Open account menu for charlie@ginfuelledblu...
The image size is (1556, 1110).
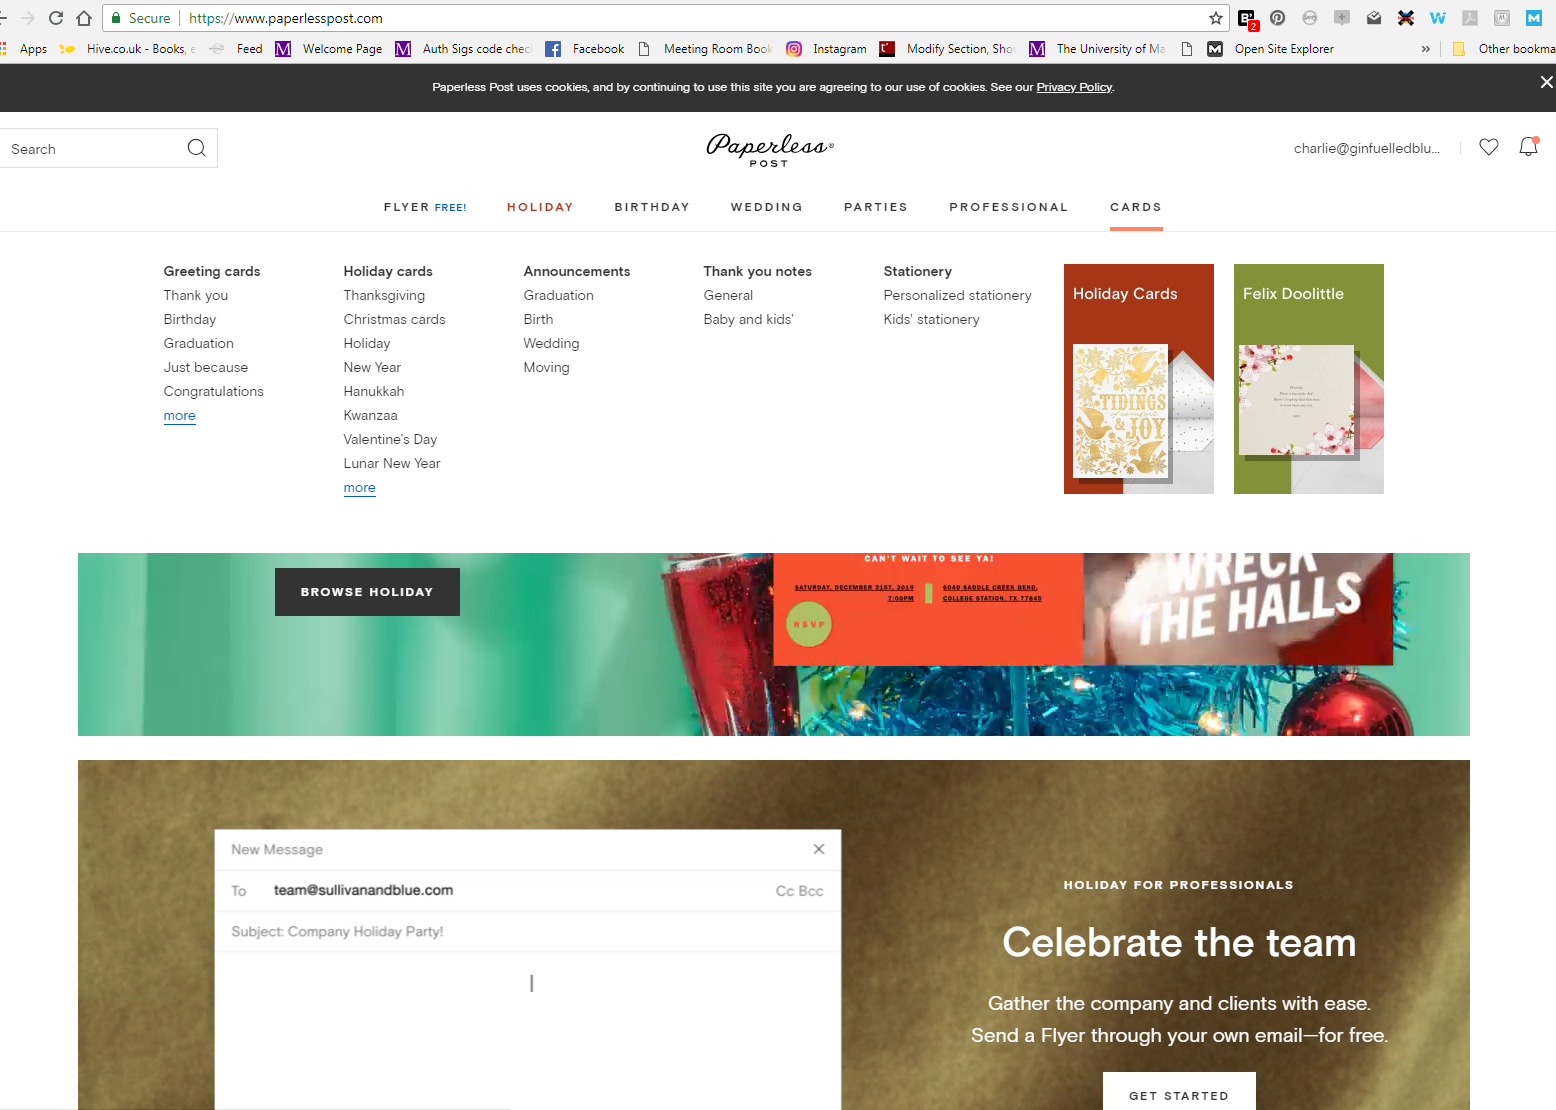click(x=1367, y=148)
